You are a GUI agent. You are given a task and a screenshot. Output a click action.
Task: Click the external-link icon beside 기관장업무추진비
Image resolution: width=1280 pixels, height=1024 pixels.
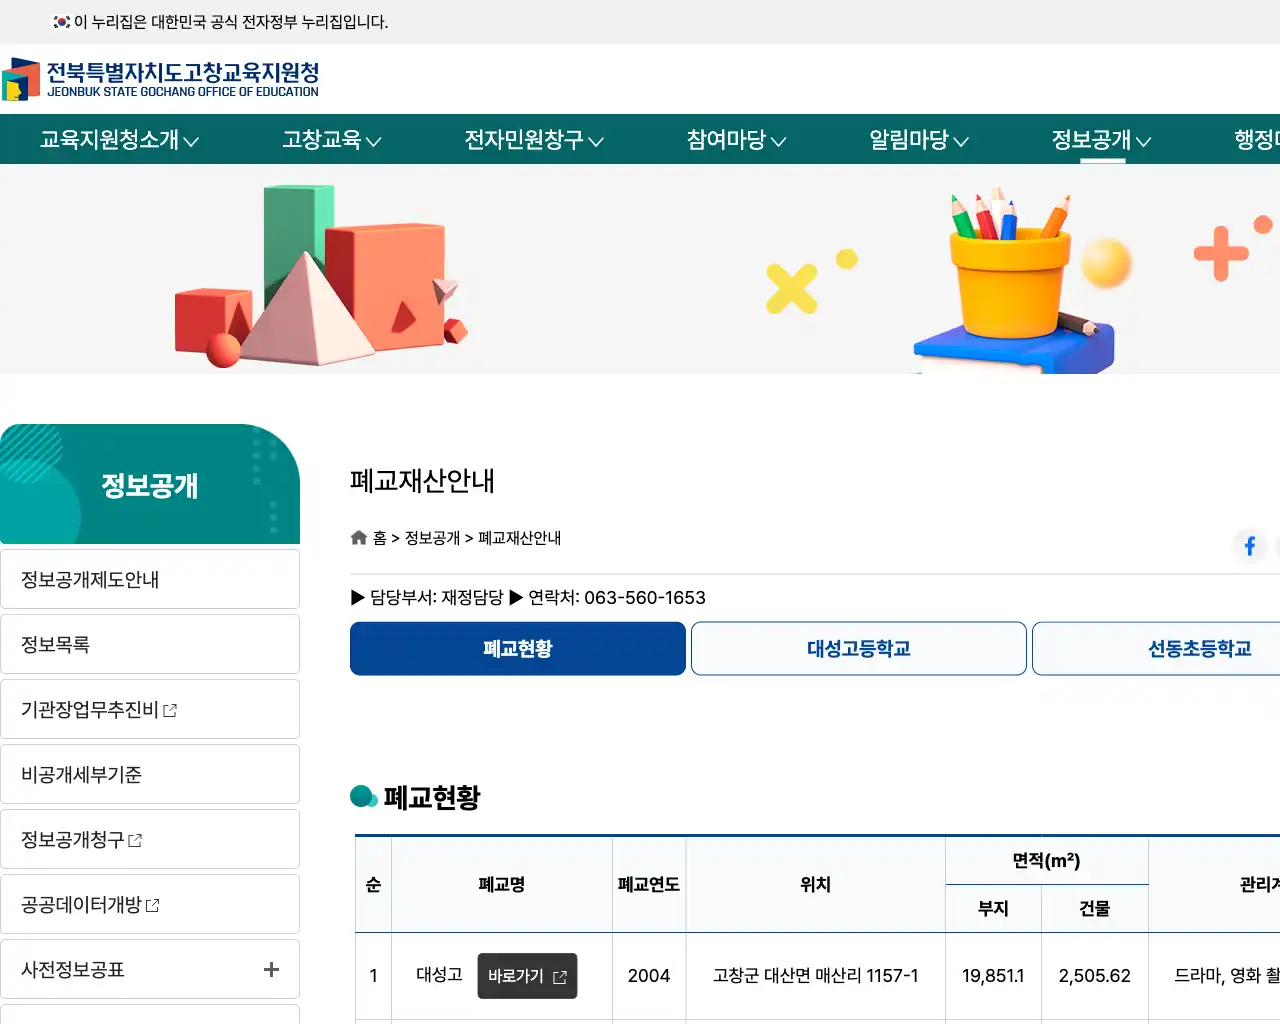tap(171, 710)
